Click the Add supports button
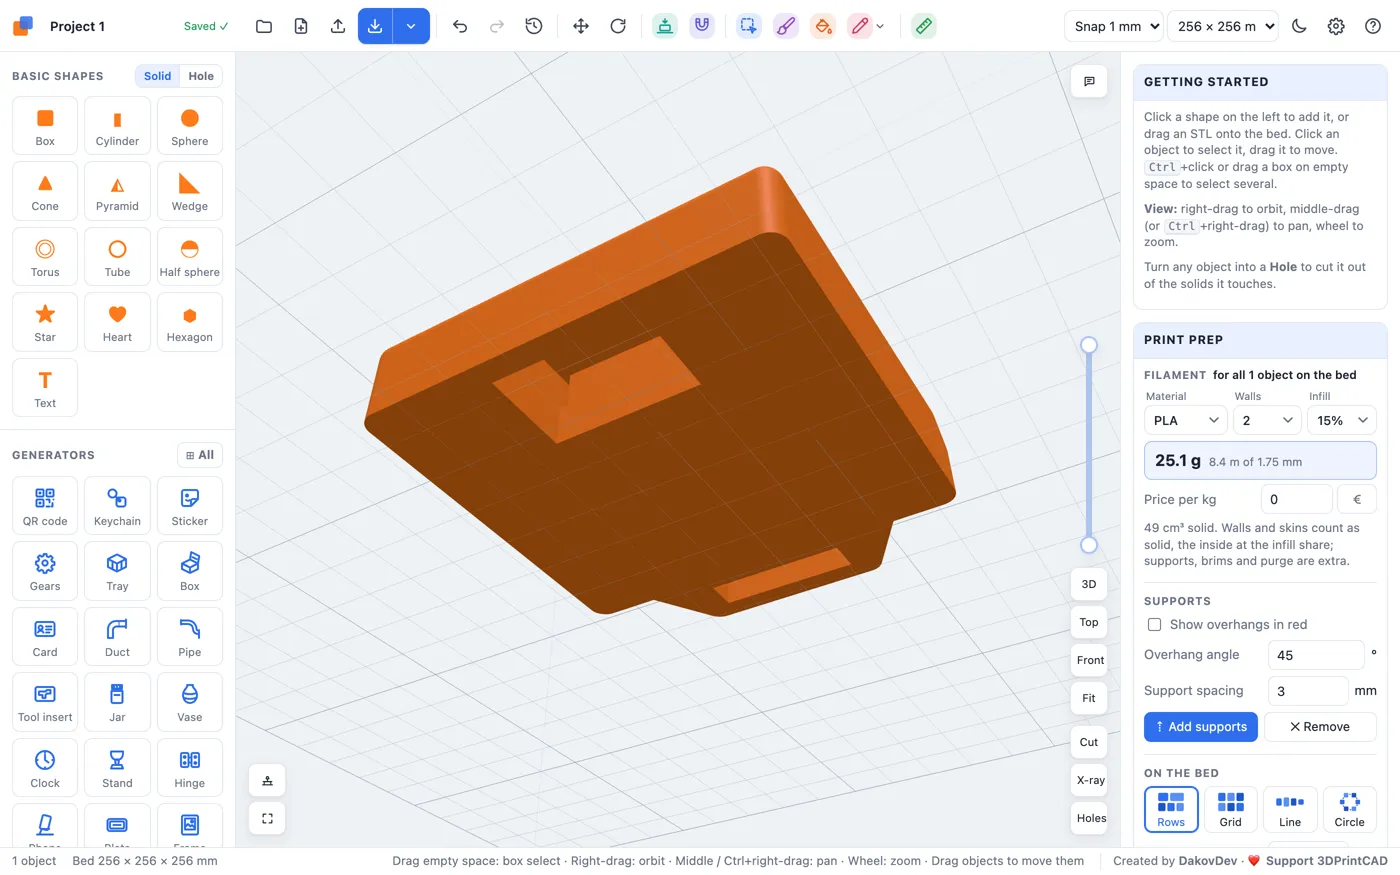The height and width of the screenshot is (875, 1400). click(1201, 727)
